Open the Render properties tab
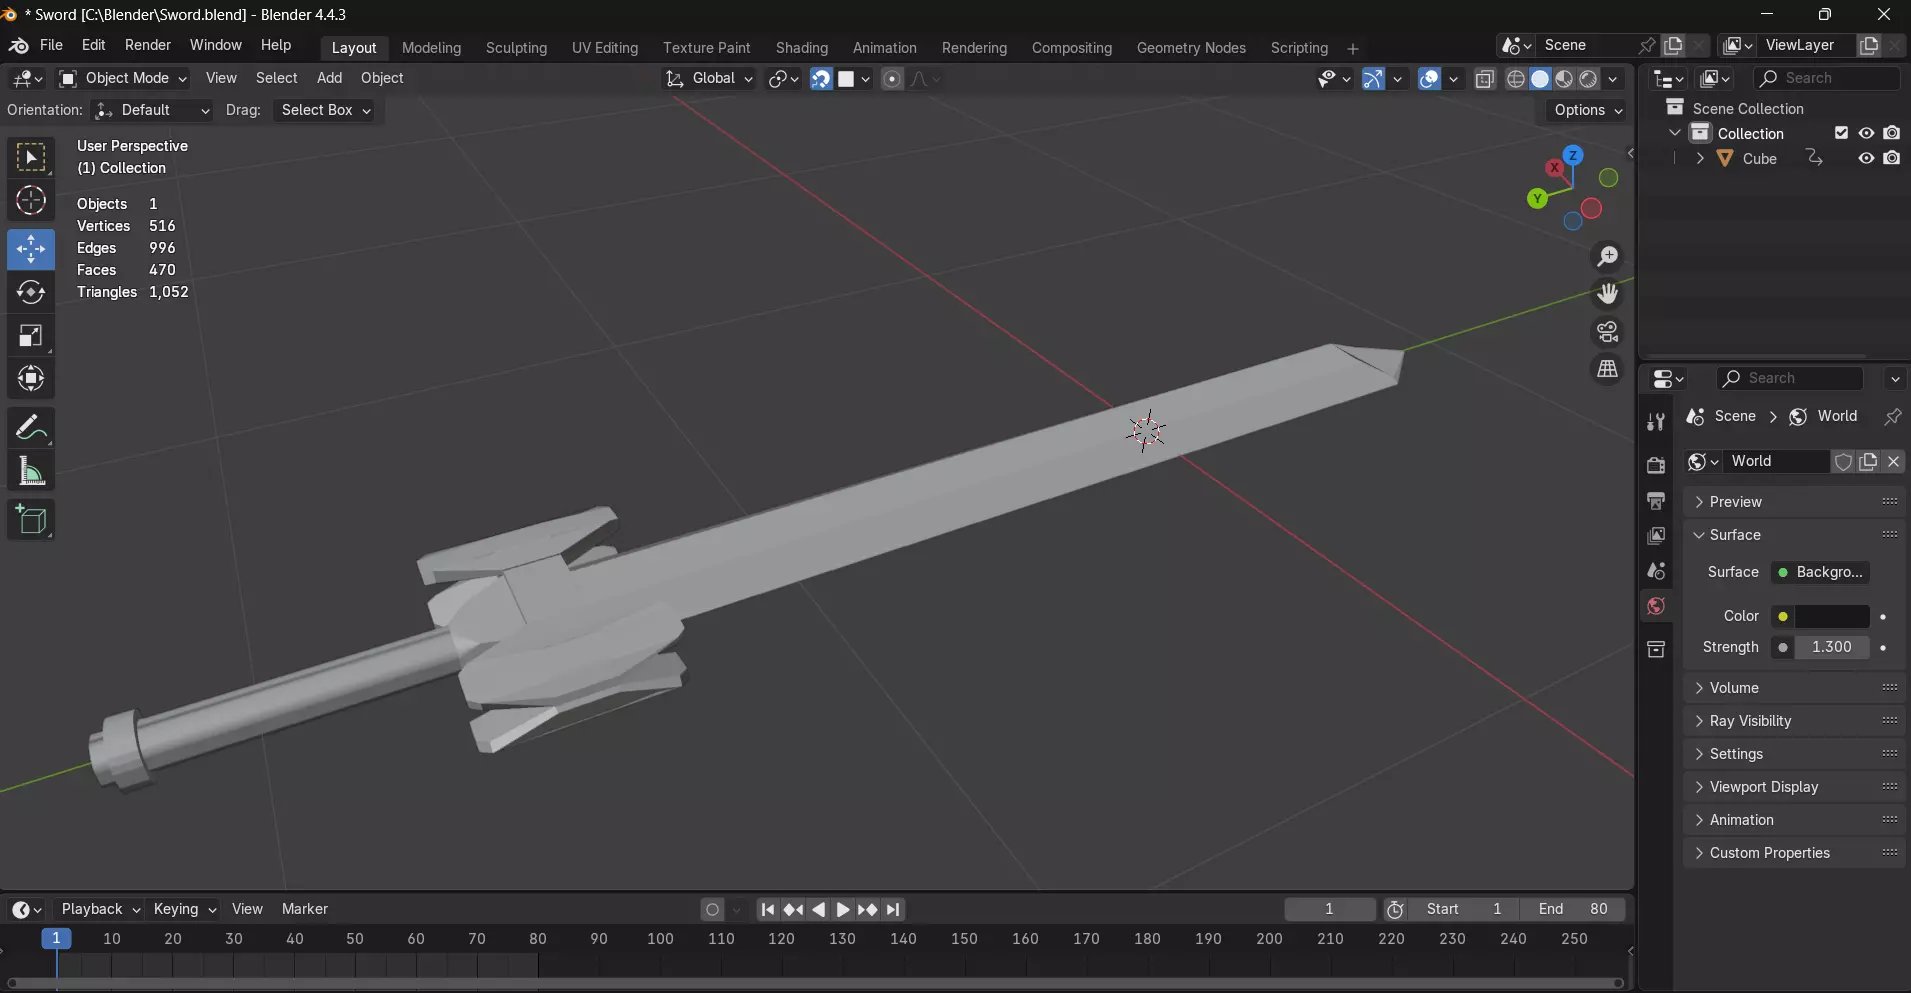This screenshot has width=1911, height=993. tap(1656, 465)
